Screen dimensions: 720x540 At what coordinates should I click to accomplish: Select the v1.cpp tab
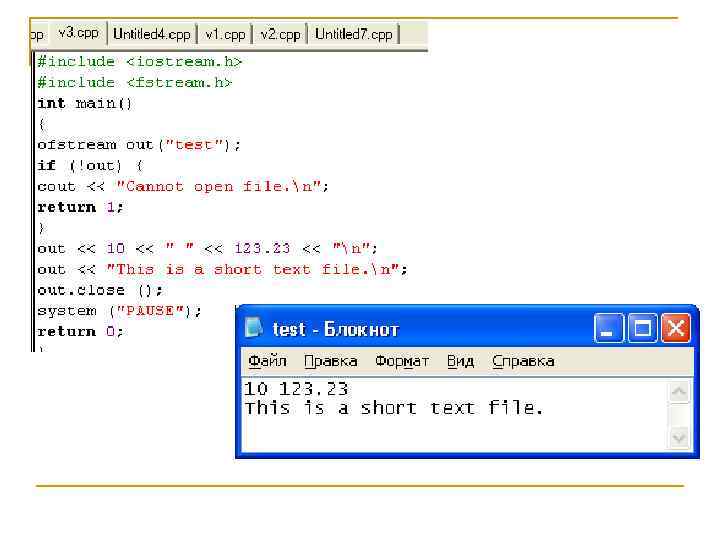225,34
